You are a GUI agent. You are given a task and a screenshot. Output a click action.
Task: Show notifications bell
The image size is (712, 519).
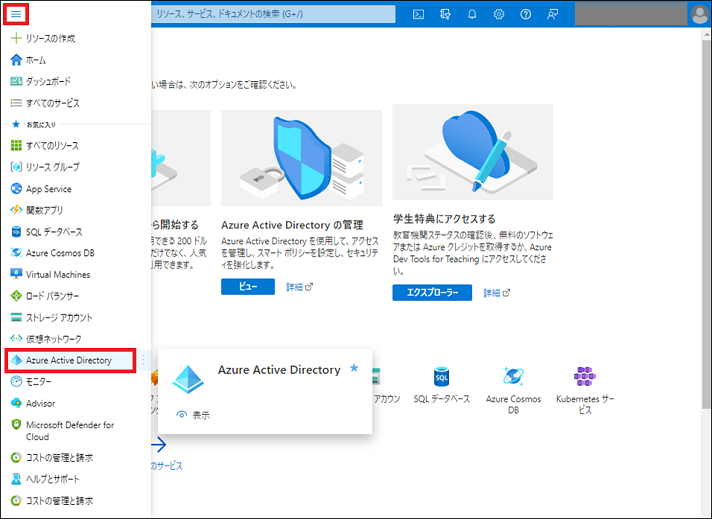(x=472, y=15)
